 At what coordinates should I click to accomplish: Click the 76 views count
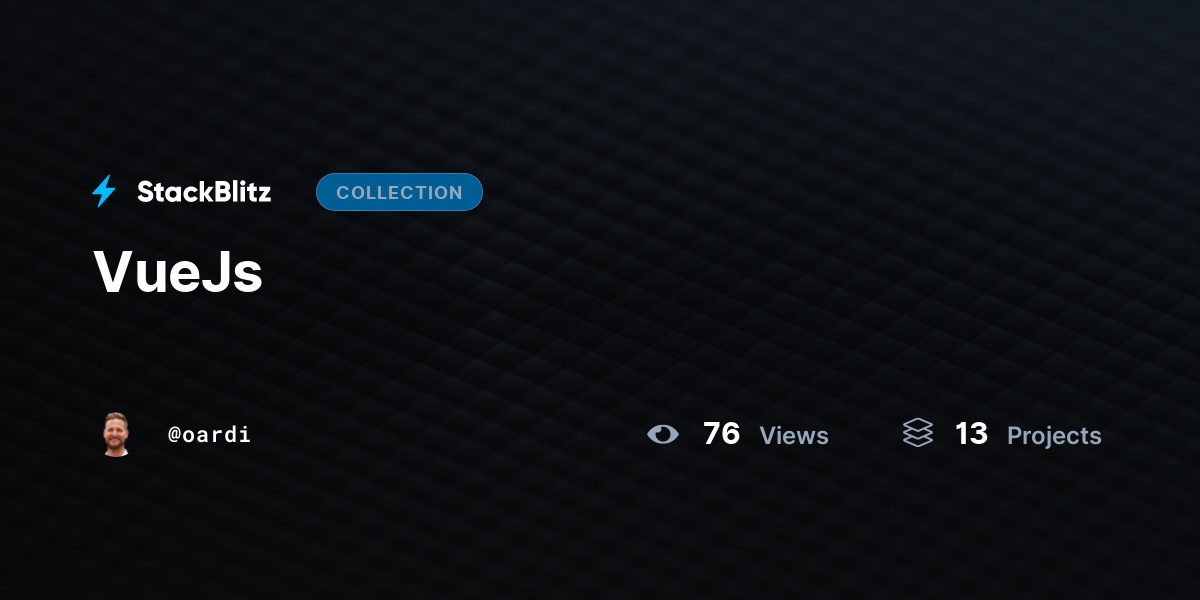pos(721,434)
